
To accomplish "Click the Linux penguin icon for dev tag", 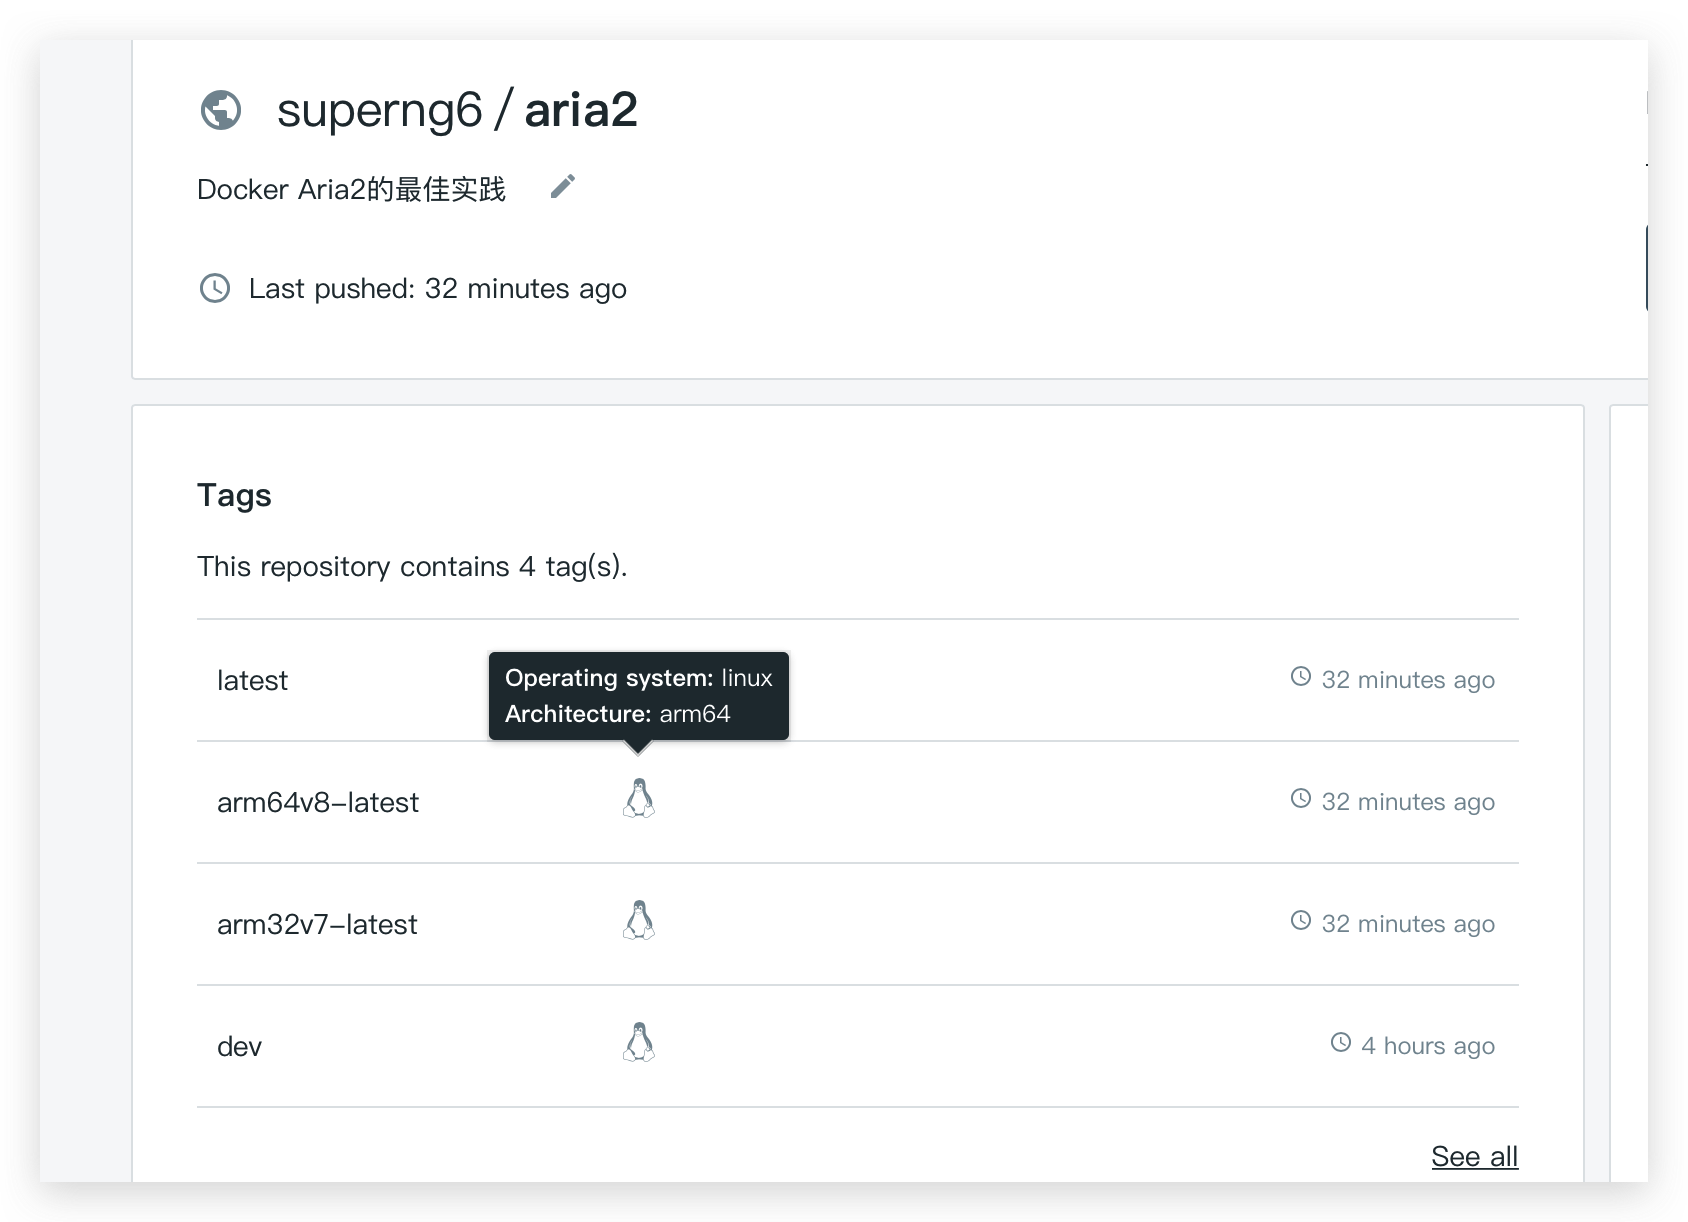I will (x=639, y=1043).
